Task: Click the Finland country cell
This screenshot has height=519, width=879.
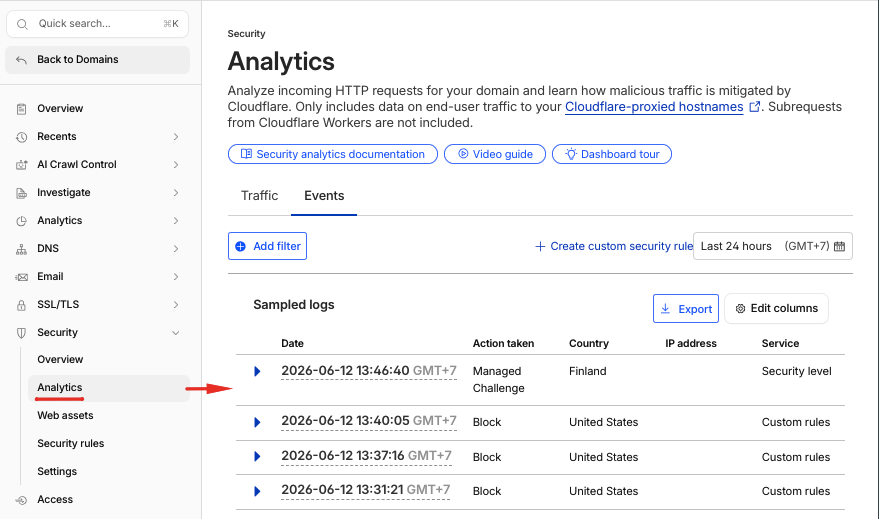Action: (587, 371)
